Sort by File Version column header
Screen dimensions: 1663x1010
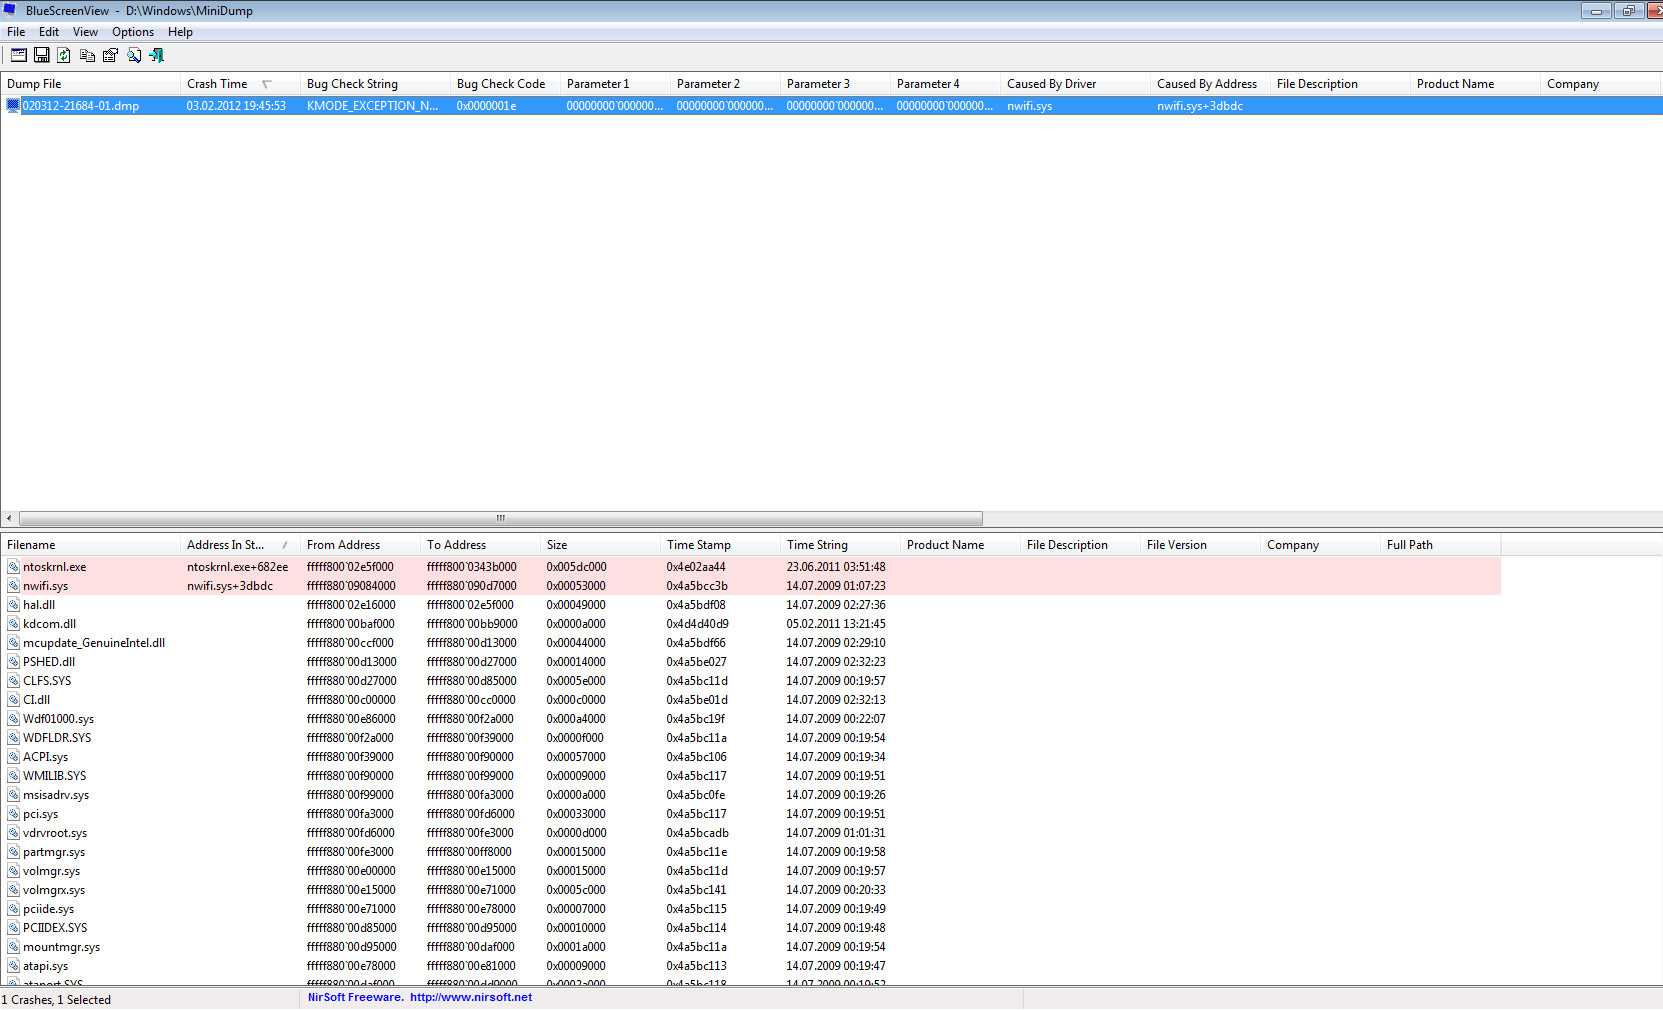pyautogui.click(x=1200, y=545)
